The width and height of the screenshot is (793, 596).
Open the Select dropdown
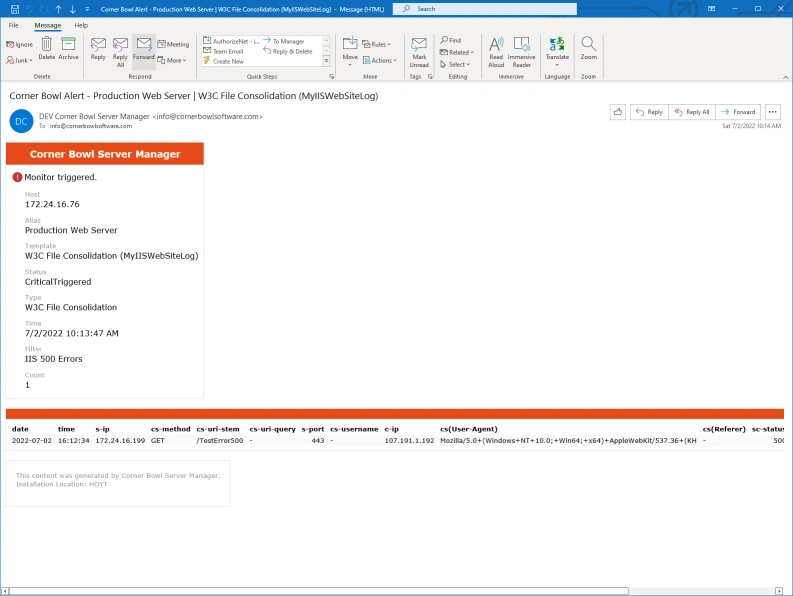[455, 64]
